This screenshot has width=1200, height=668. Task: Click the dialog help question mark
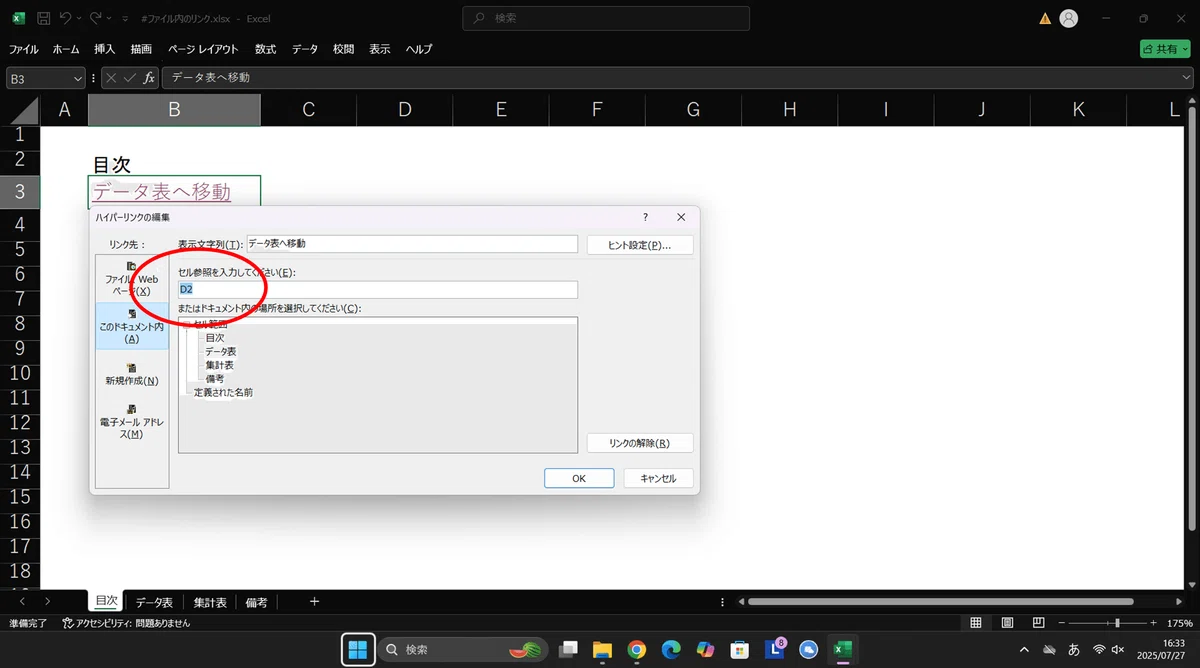[645, 217]
